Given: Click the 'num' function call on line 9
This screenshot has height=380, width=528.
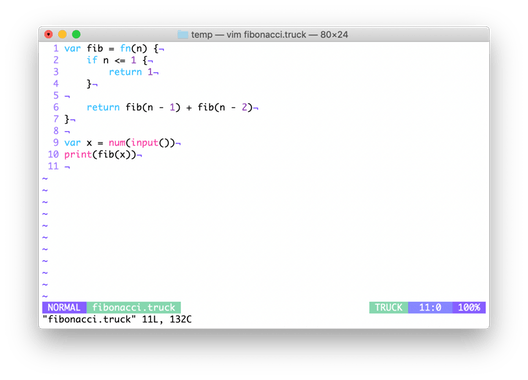Looking at the screenshot, I should click(x=117, y=143).
